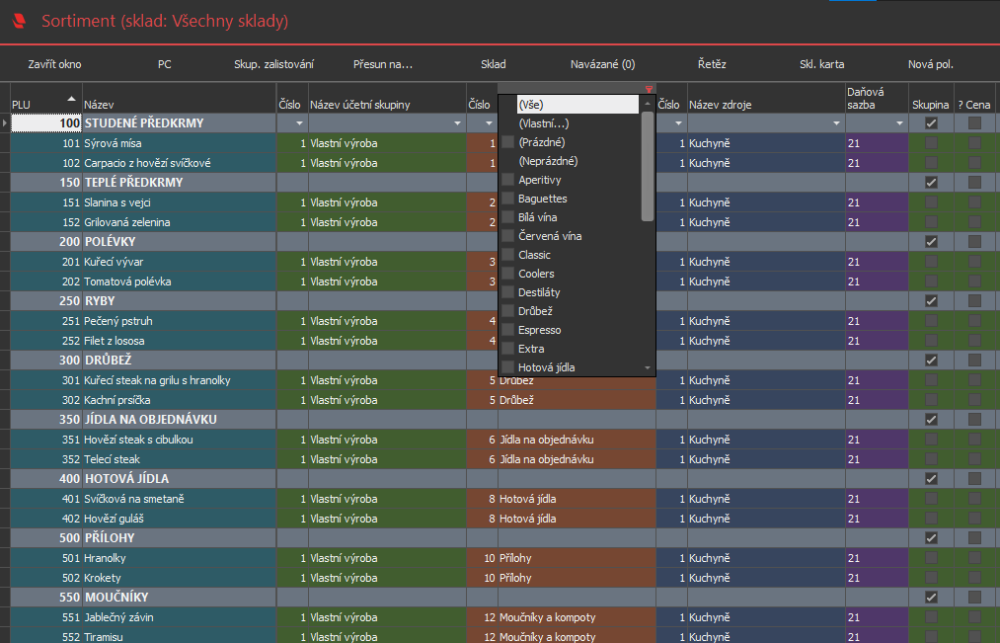Pick Aperitivy in the filter list
The width and height of the screenshot is (1000, 643).
[x=540, y=180]
